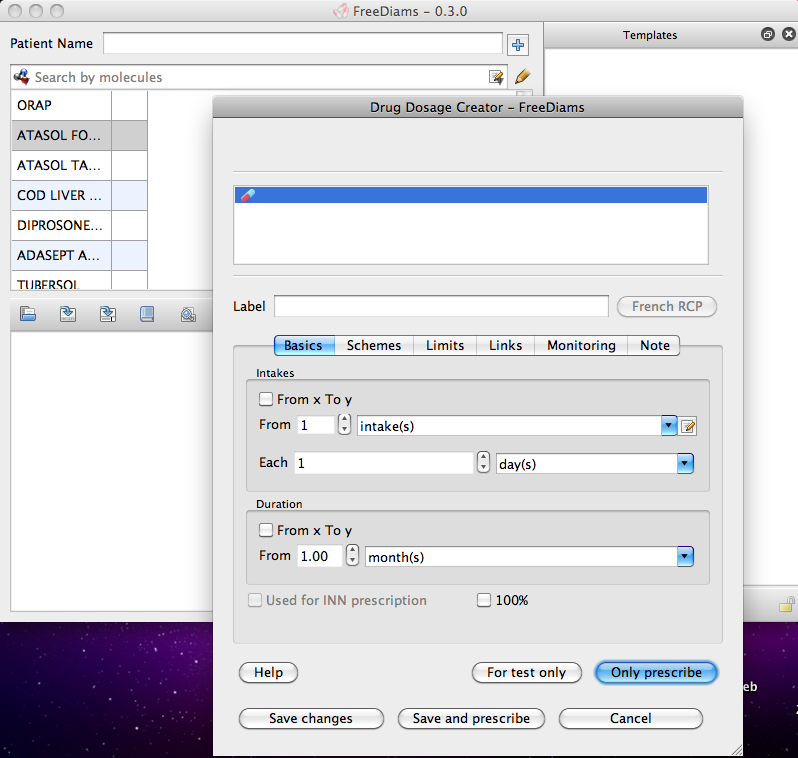Viewport: 798px width, 758px height.
Task: Click the Intakes From value stepper arrows
Action: tap(345, 424)
